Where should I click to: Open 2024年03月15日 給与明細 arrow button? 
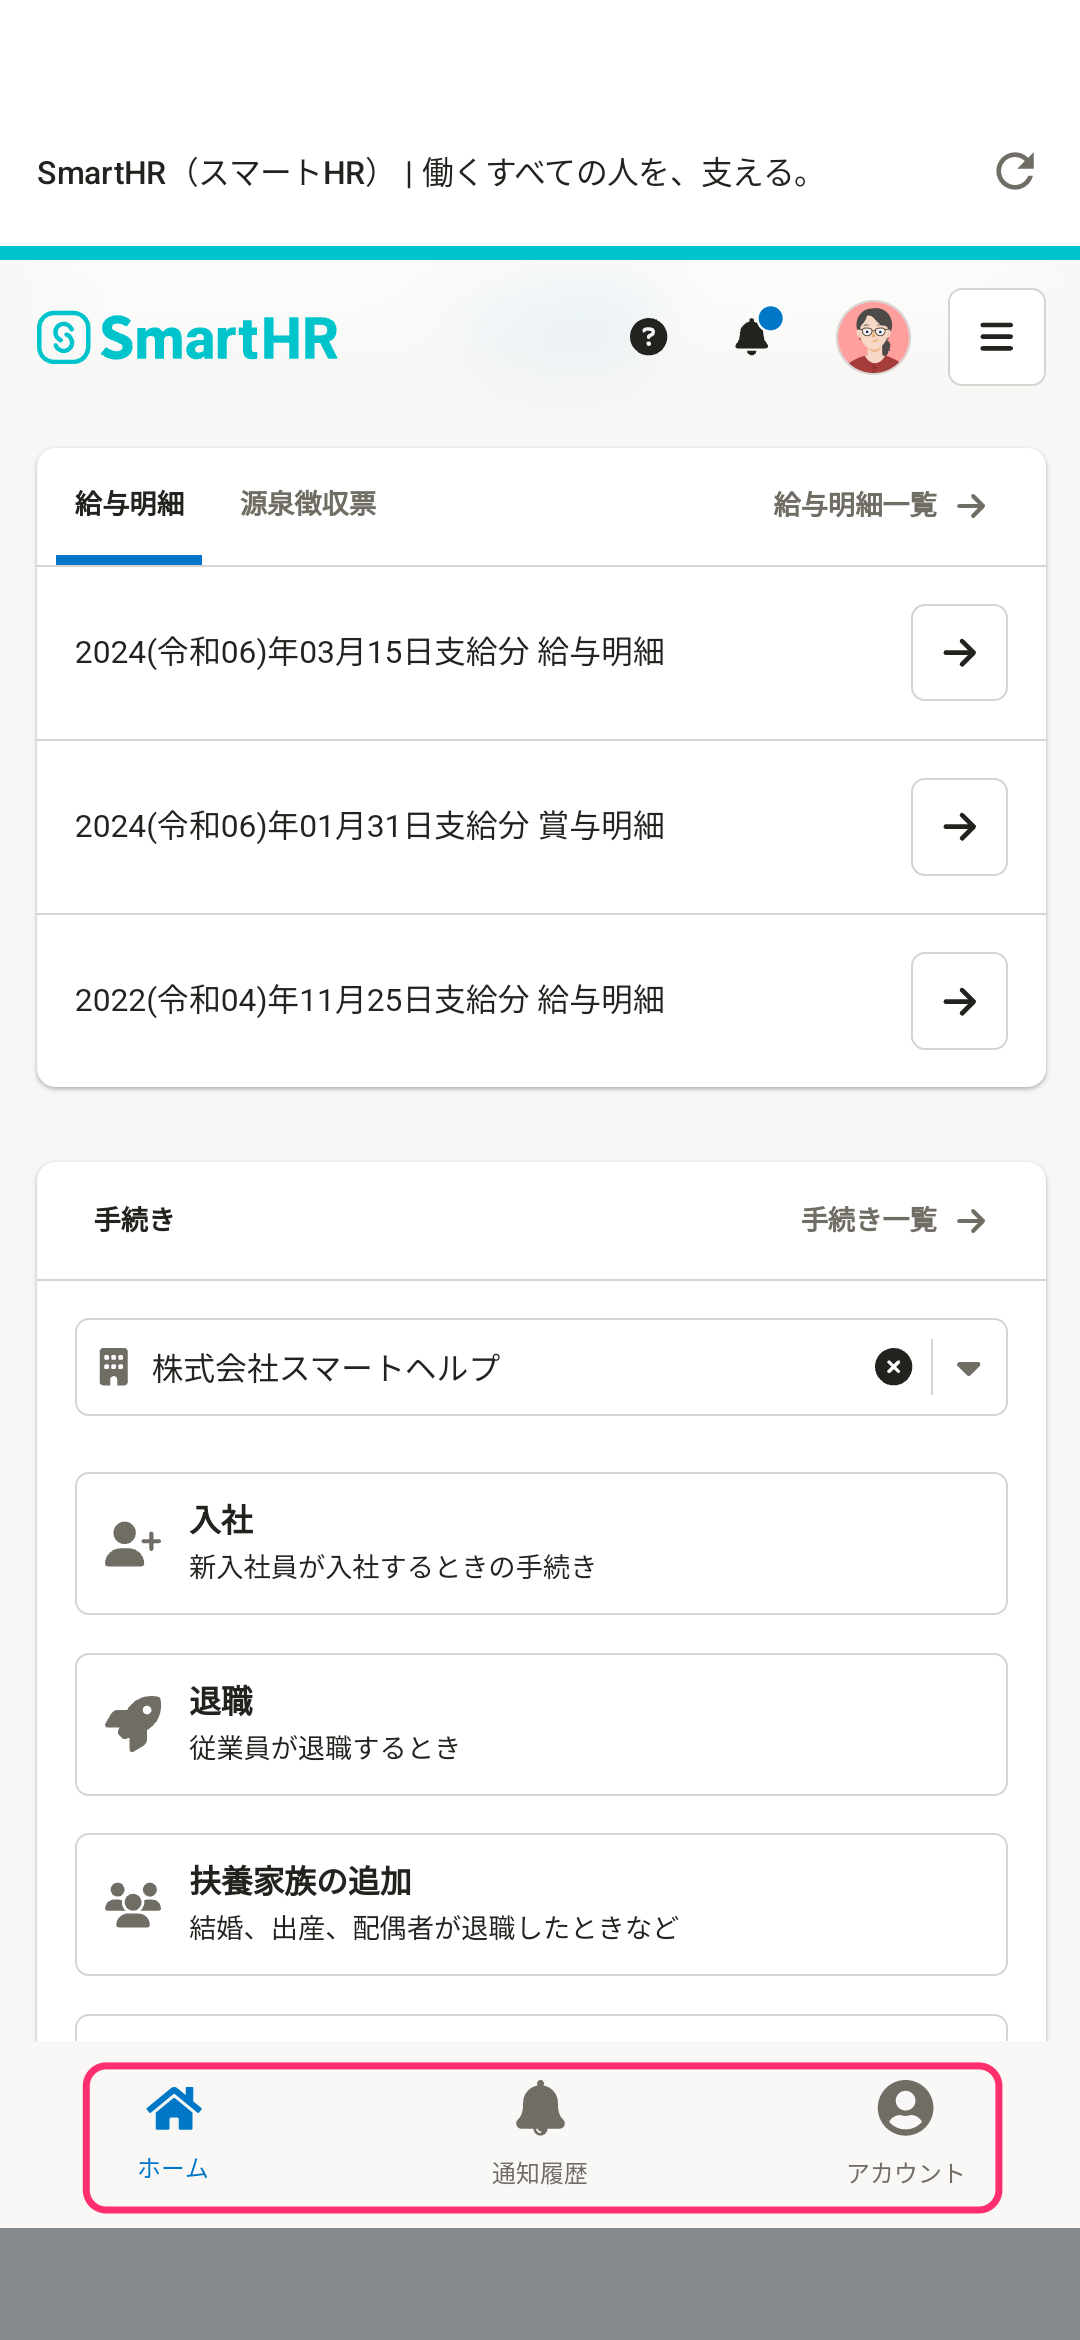[959, 653]
